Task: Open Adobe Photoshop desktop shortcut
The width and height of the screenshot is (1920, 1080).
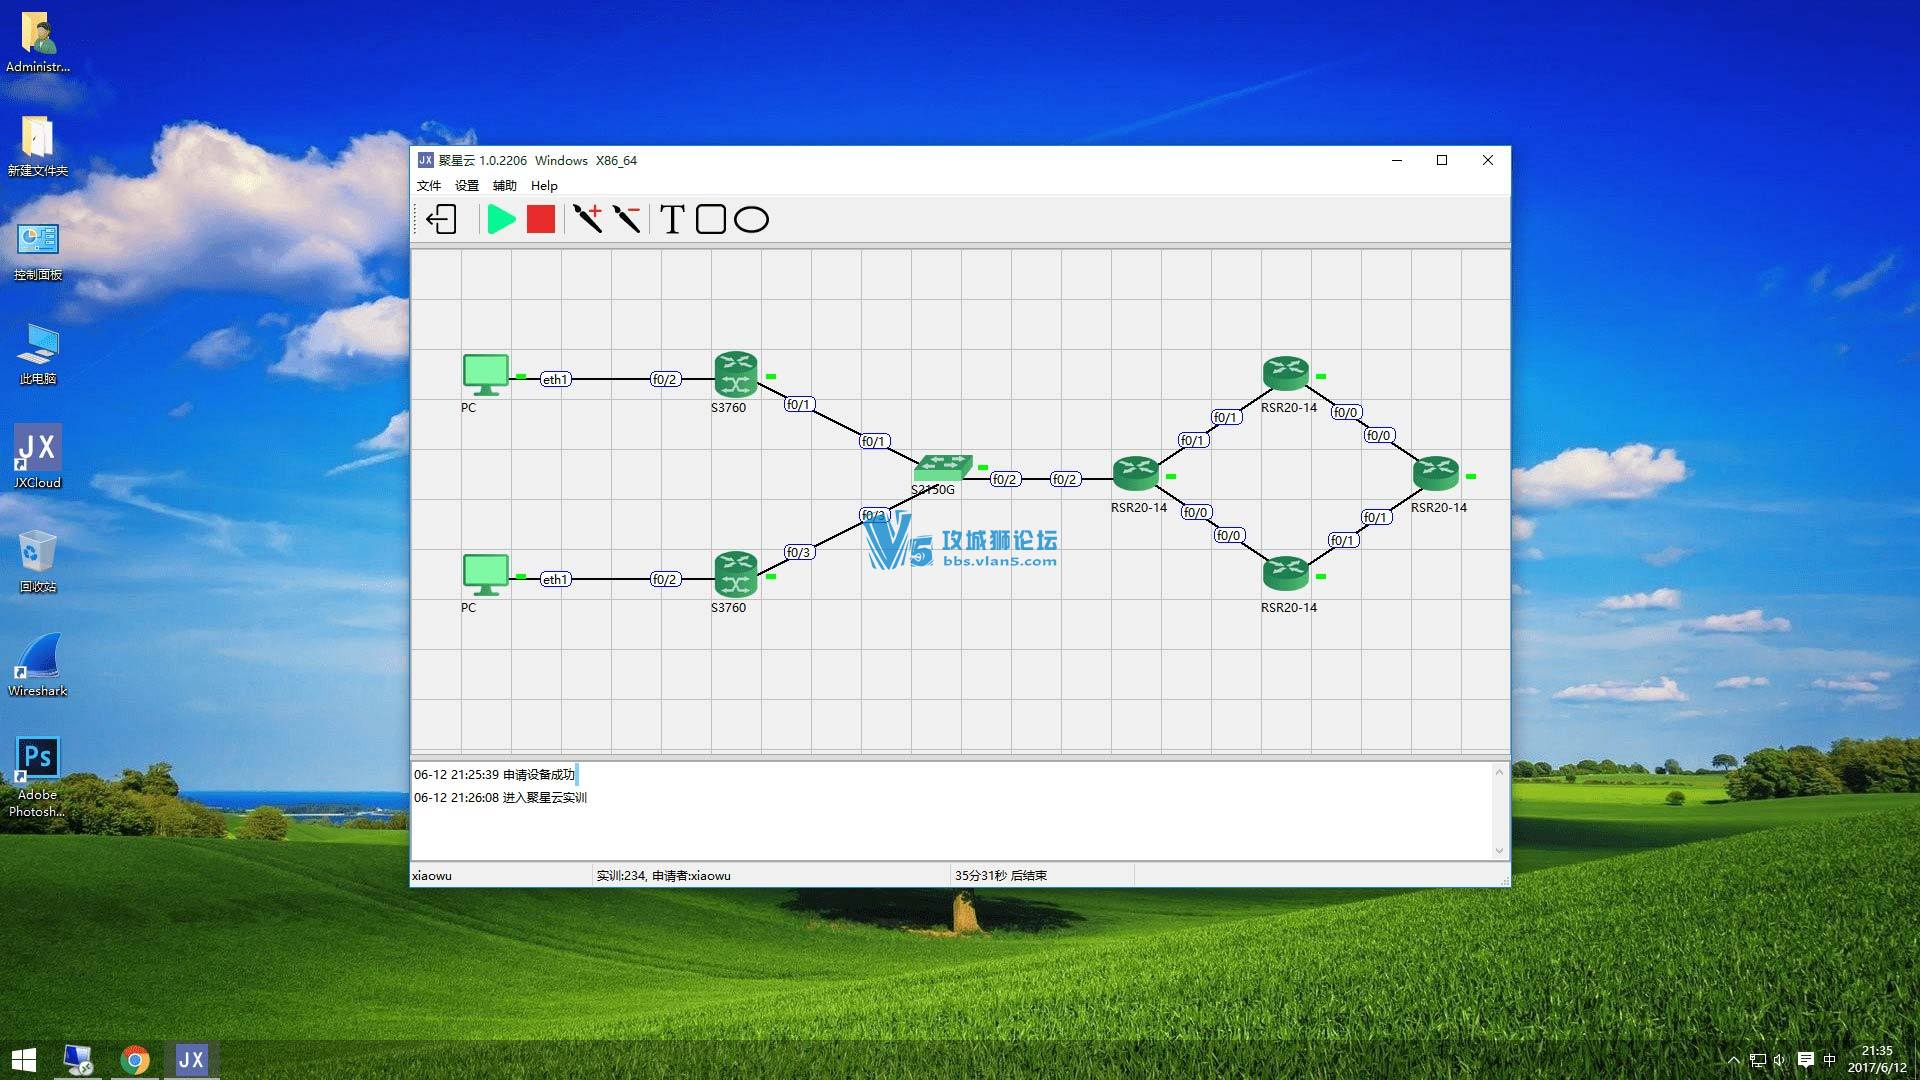Action: (x=38, y=777)
